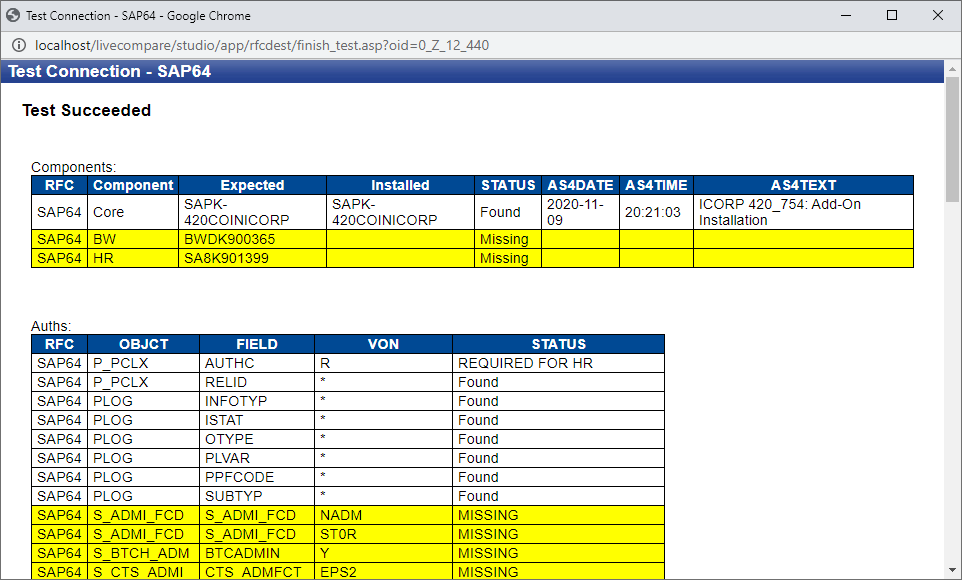
Task: Click 'SAPK-420COINICORP' in the Expected column
Action: [252, 212]
